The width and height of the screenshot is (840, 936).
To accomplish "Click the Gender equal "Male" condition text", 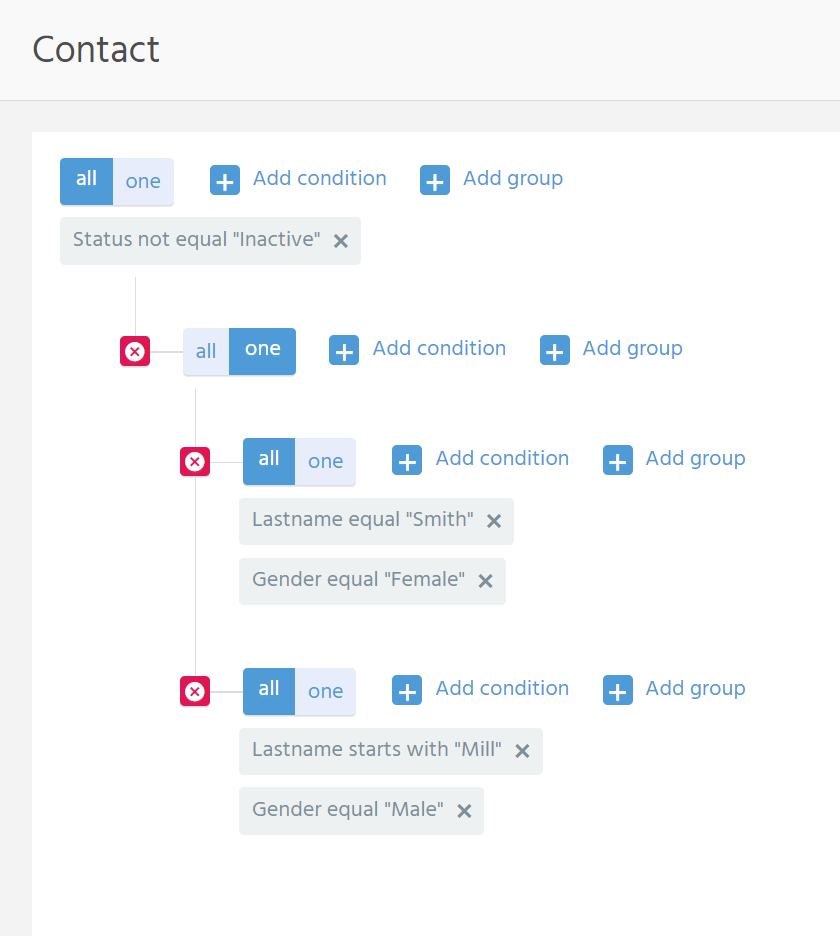I will pyautogui.click(x=348, y=810).
